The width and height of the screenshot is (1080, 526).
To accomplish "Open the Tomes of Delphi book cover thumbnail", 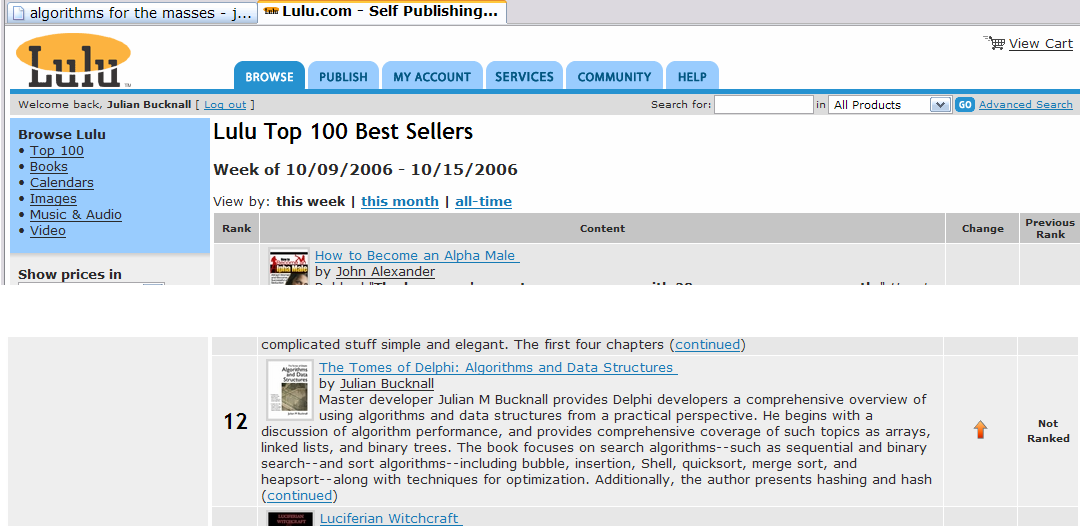I will [290, 390].
